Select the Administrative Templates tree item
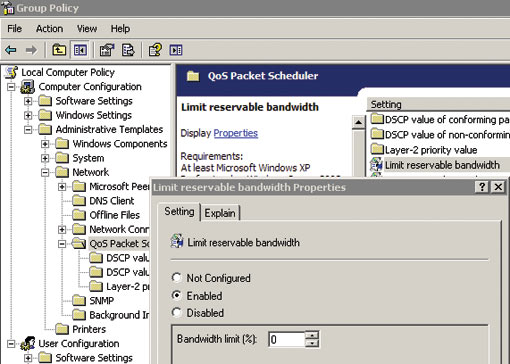Screen dimensions: 510x364 pos(109,129)
